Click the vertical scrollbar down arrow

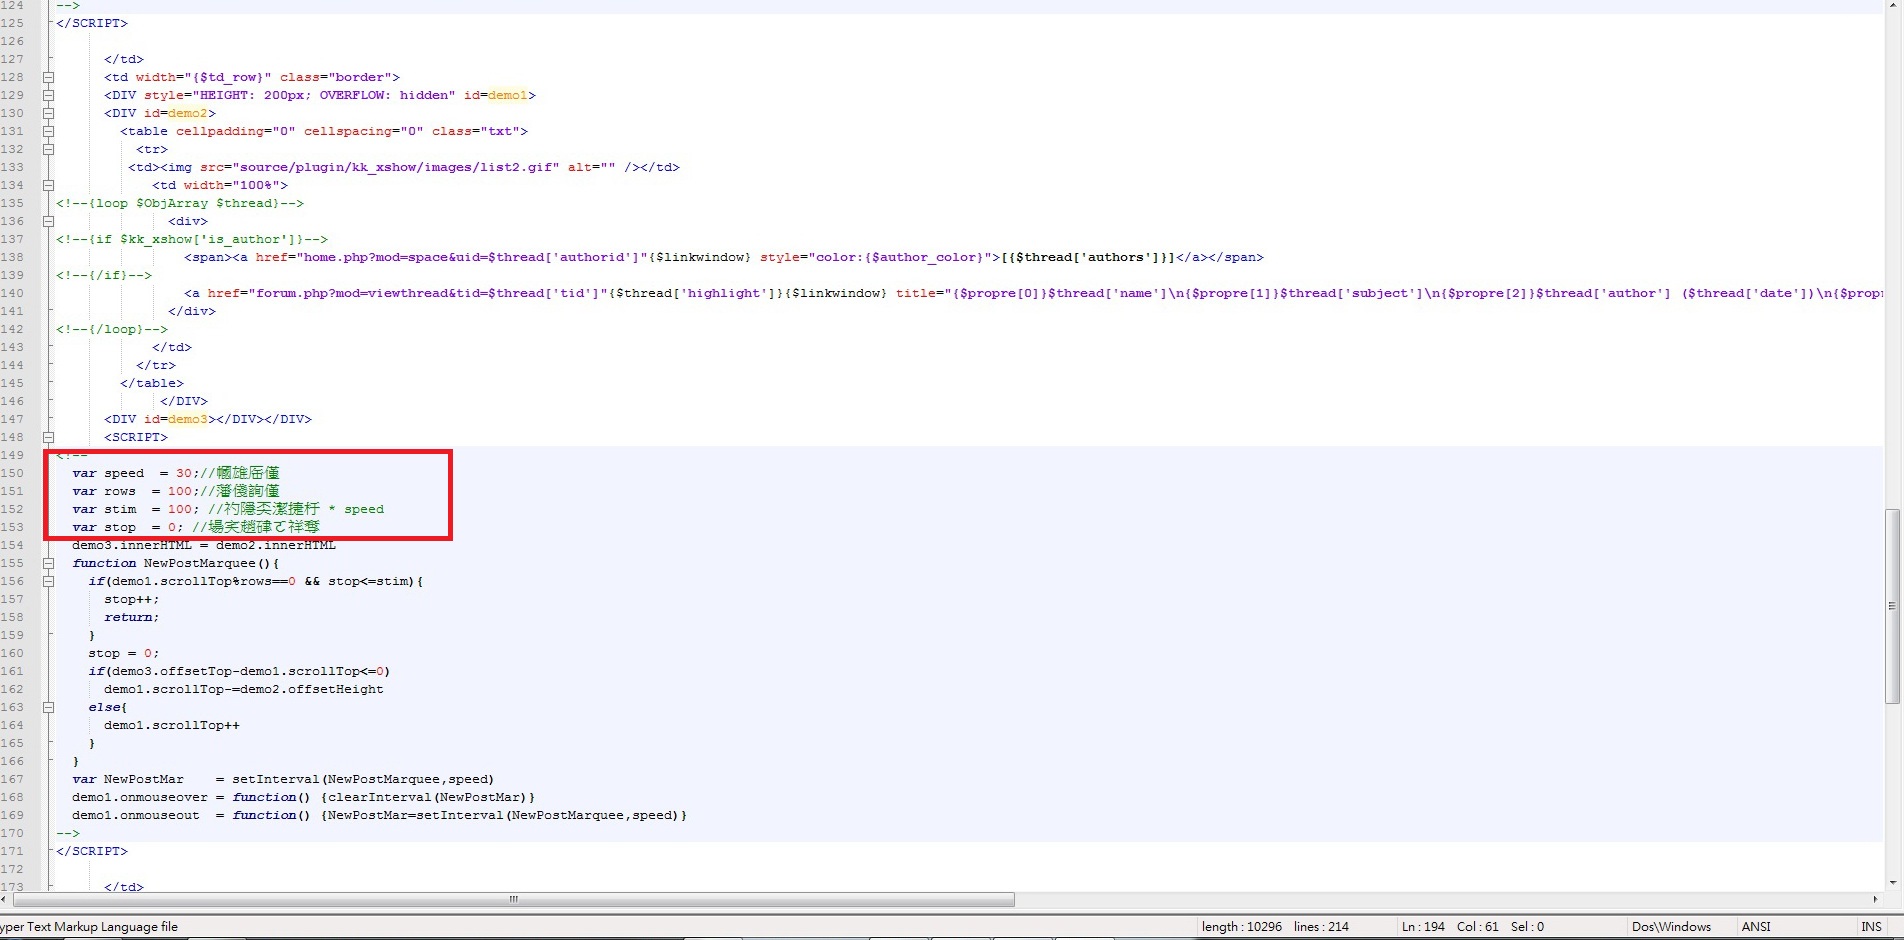pos(1892,883)
